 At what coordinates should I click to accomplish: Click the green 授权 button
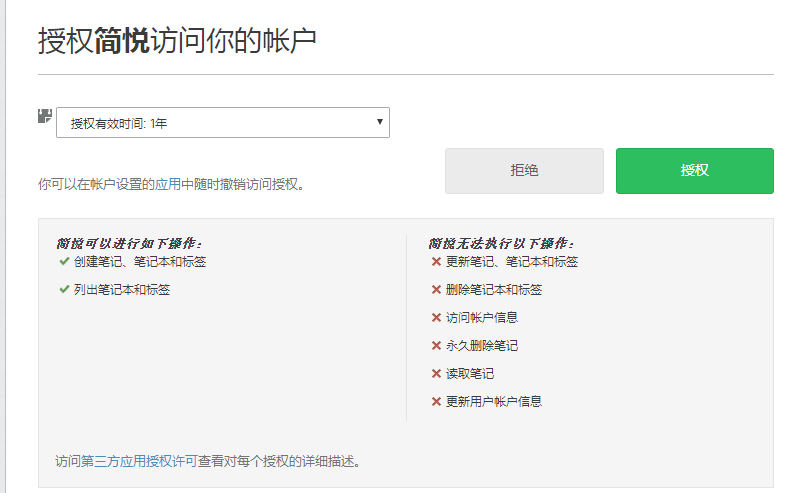tap(695, 171)
